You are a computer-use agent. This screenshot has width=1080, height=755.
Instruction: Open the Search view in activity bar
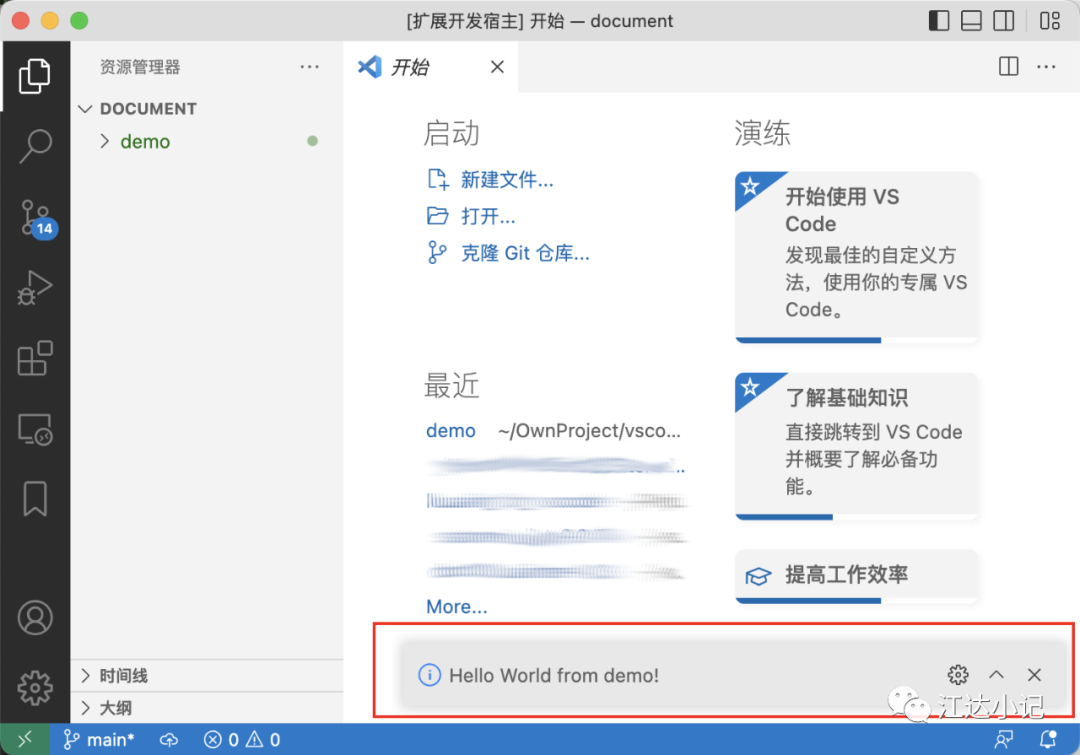coord(34,146)
